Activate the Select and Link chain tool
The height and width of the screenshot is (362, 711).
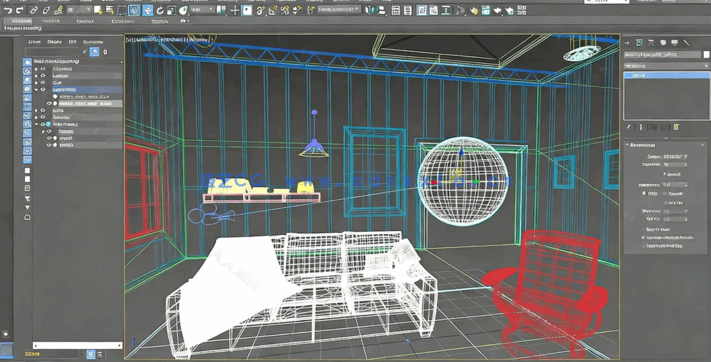point(34,10)
